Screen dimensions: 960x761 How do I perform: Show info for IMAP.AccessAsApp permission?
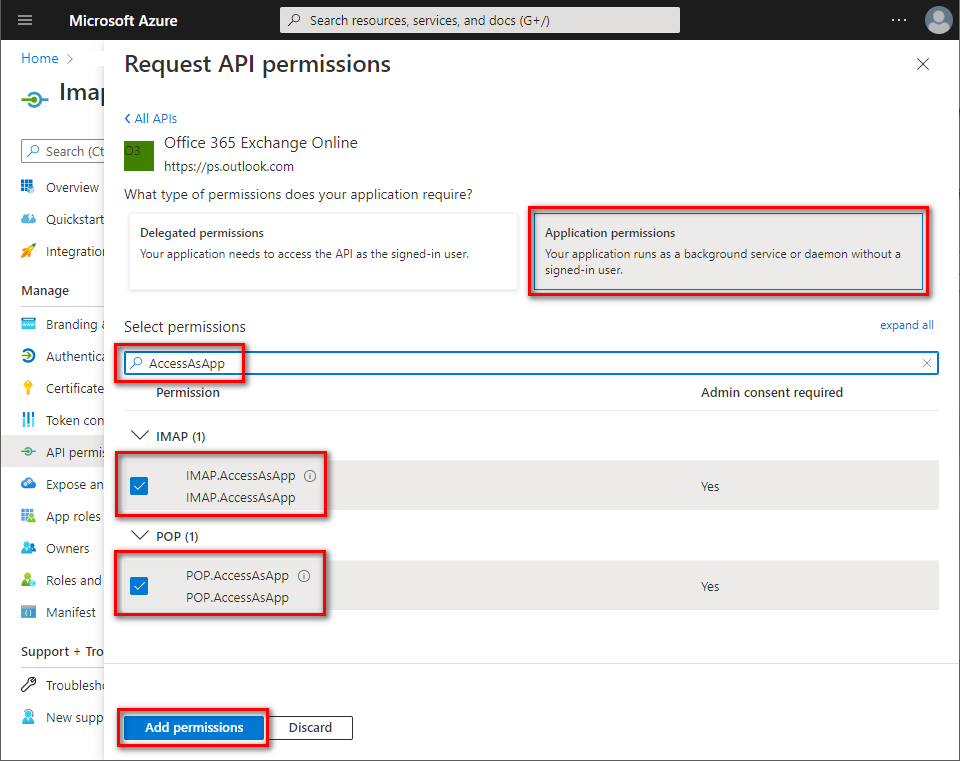point(310,476)
